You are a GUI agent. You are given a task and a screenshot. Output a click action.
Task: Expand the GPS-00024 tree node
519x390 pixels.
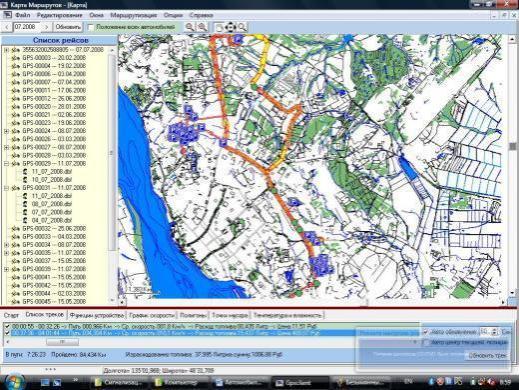(6, 131)
